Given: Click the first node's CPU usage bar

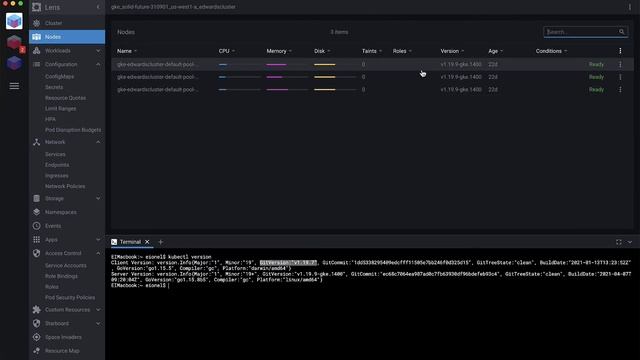Looking at the screenshot, I should [239, 64].
